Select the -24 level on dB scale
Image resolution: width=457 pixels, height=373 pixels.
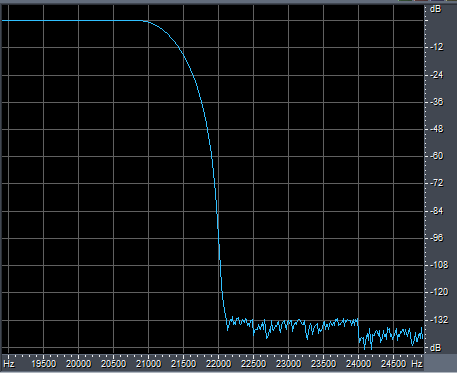click(x=437, y=75)
